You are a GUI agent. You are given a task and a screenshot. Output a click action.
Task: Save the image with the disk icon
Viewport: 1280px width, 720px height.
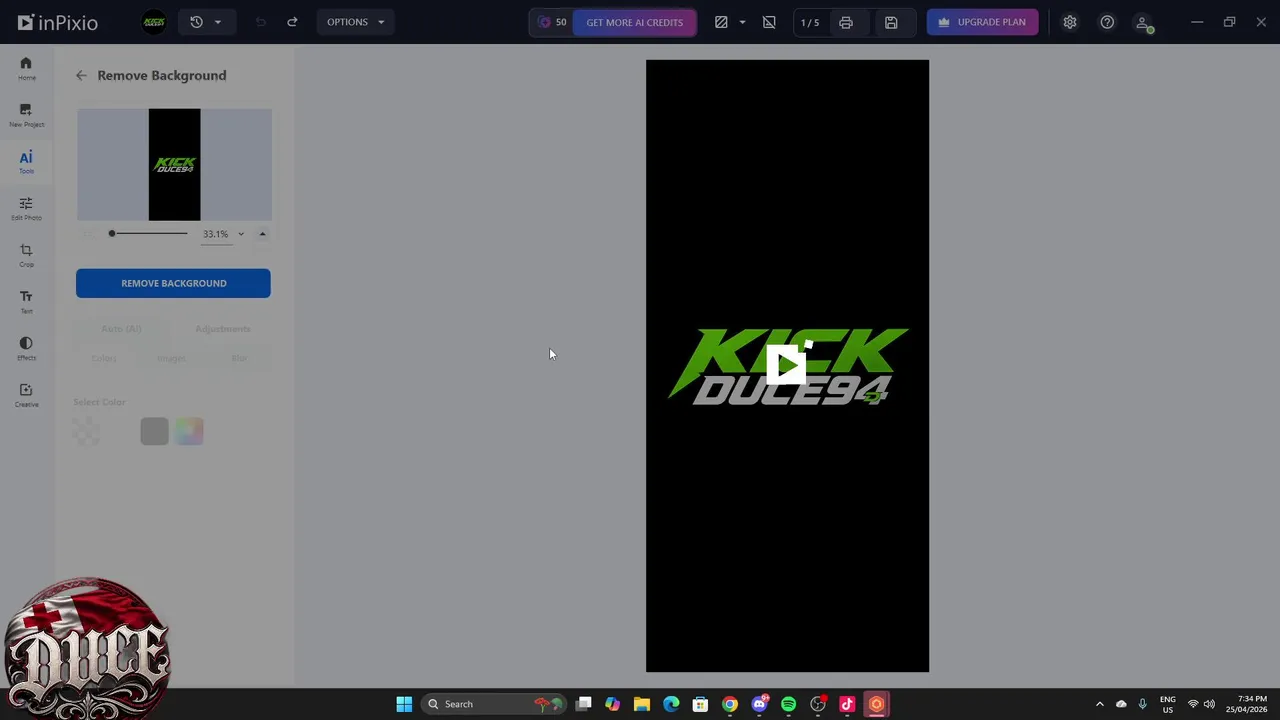891,22
